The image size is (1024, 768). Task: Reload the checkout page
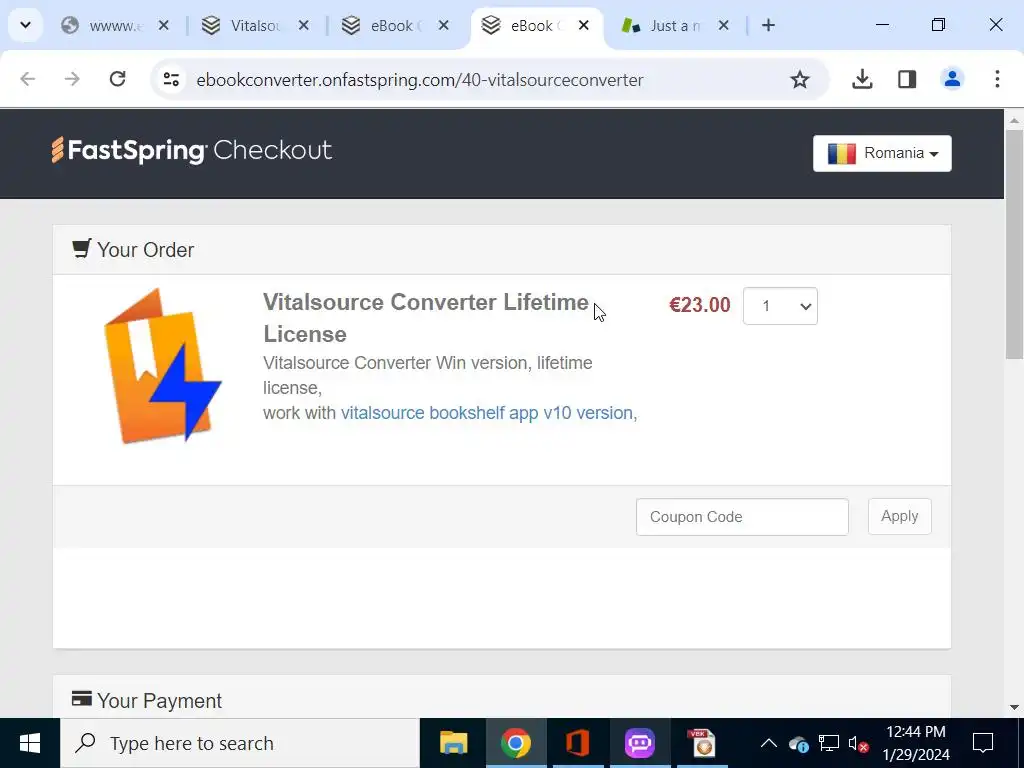tap(118, 80)
